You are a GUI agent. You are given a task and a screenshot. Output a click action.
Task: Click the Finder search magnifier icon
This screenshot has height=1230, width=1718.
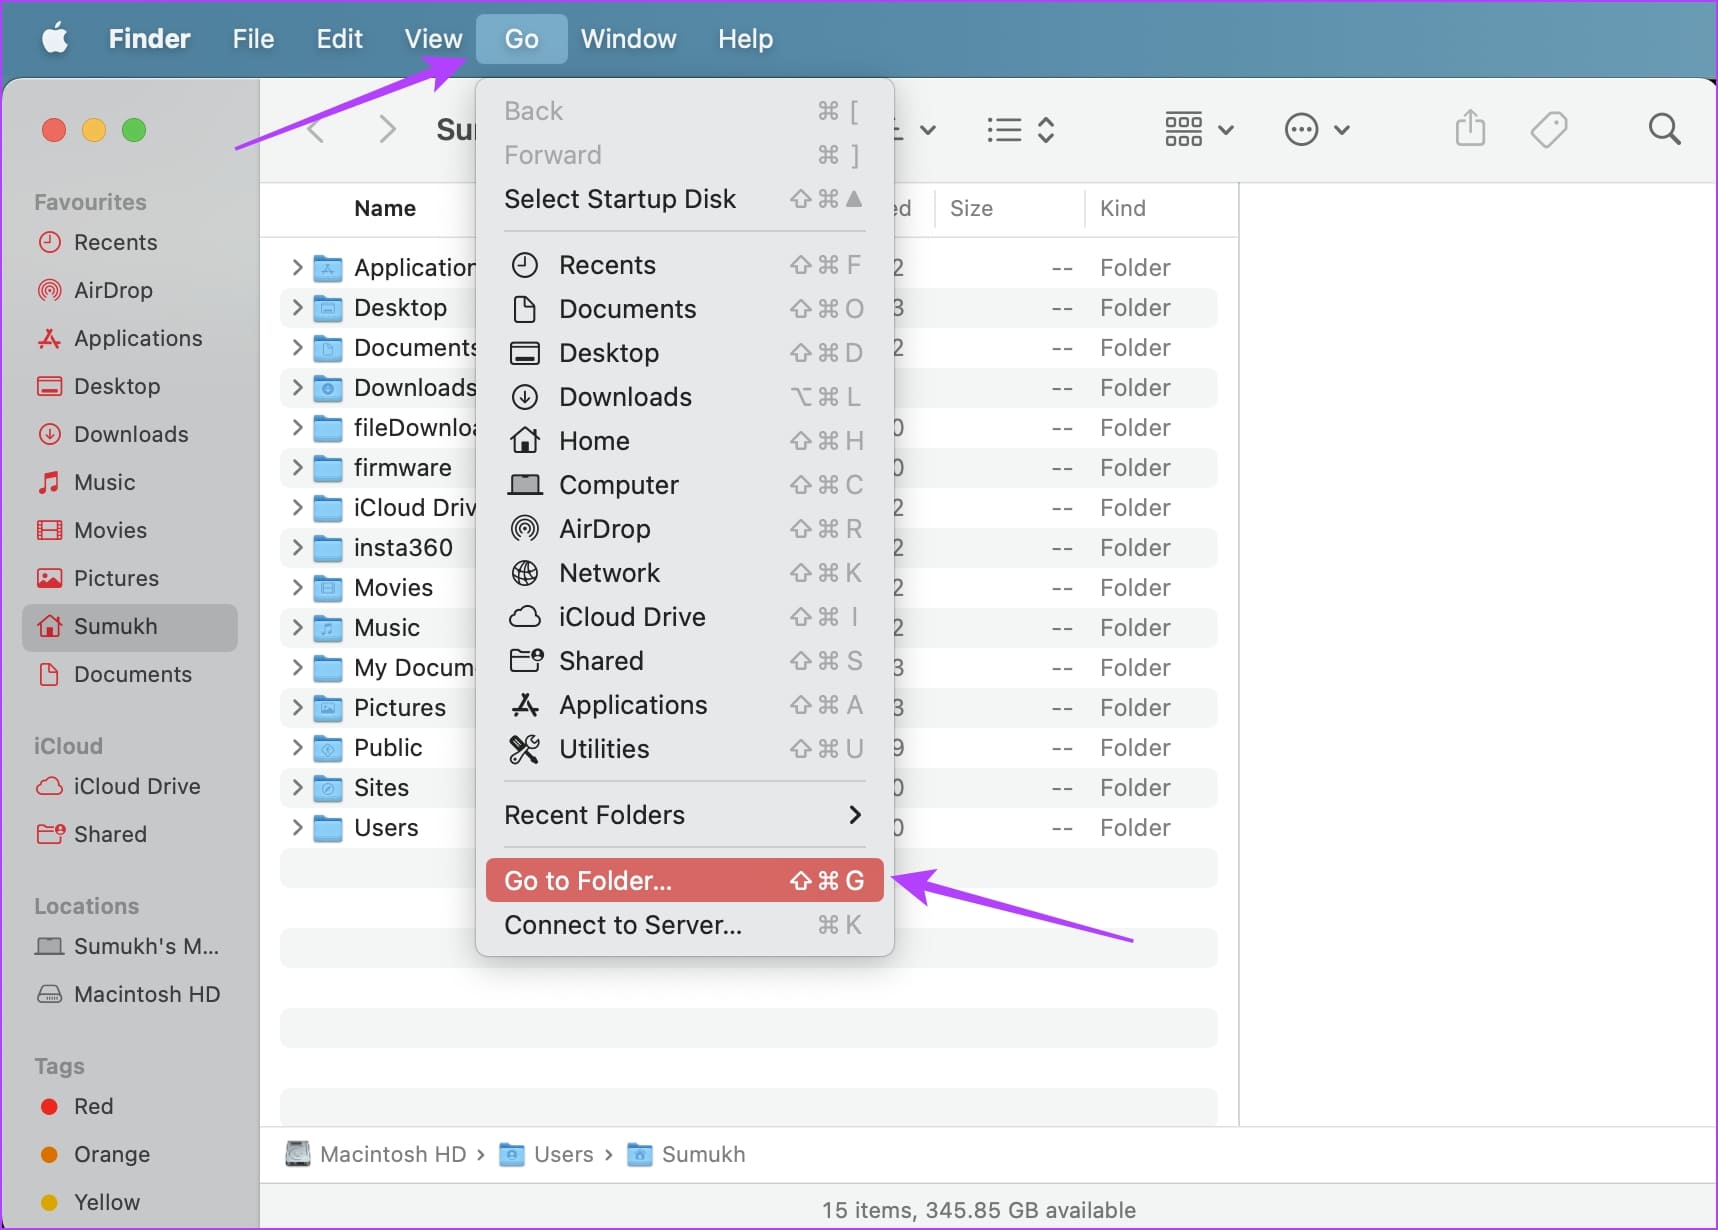(x=1664, y=129)
